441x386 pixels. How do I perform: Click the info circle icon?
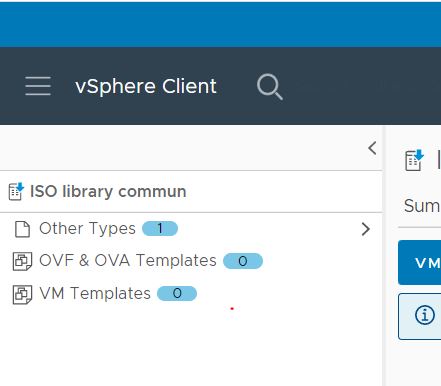pyautogui.click(x=425, y=315)
